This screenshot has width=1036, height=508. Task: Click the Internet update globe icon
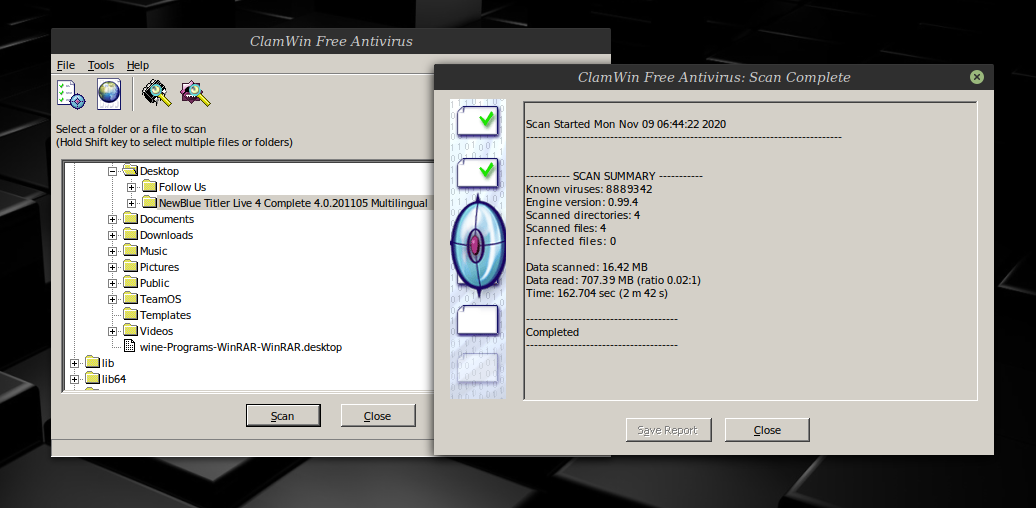(109, 94)
